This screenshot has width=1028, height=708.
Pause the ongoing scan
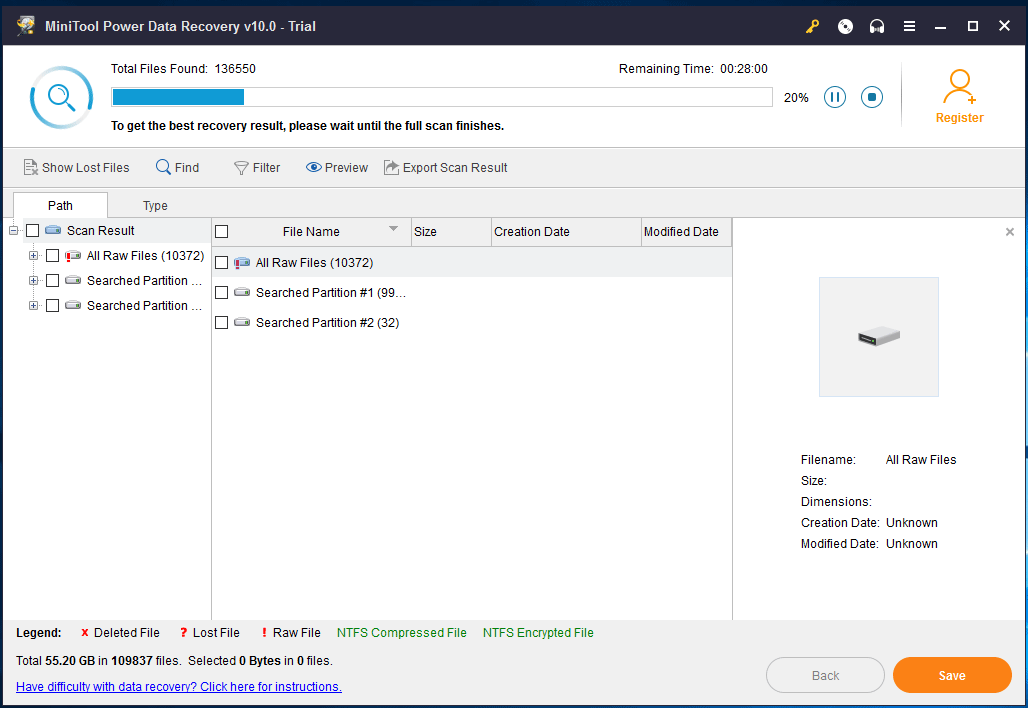[x=835, y=97]
